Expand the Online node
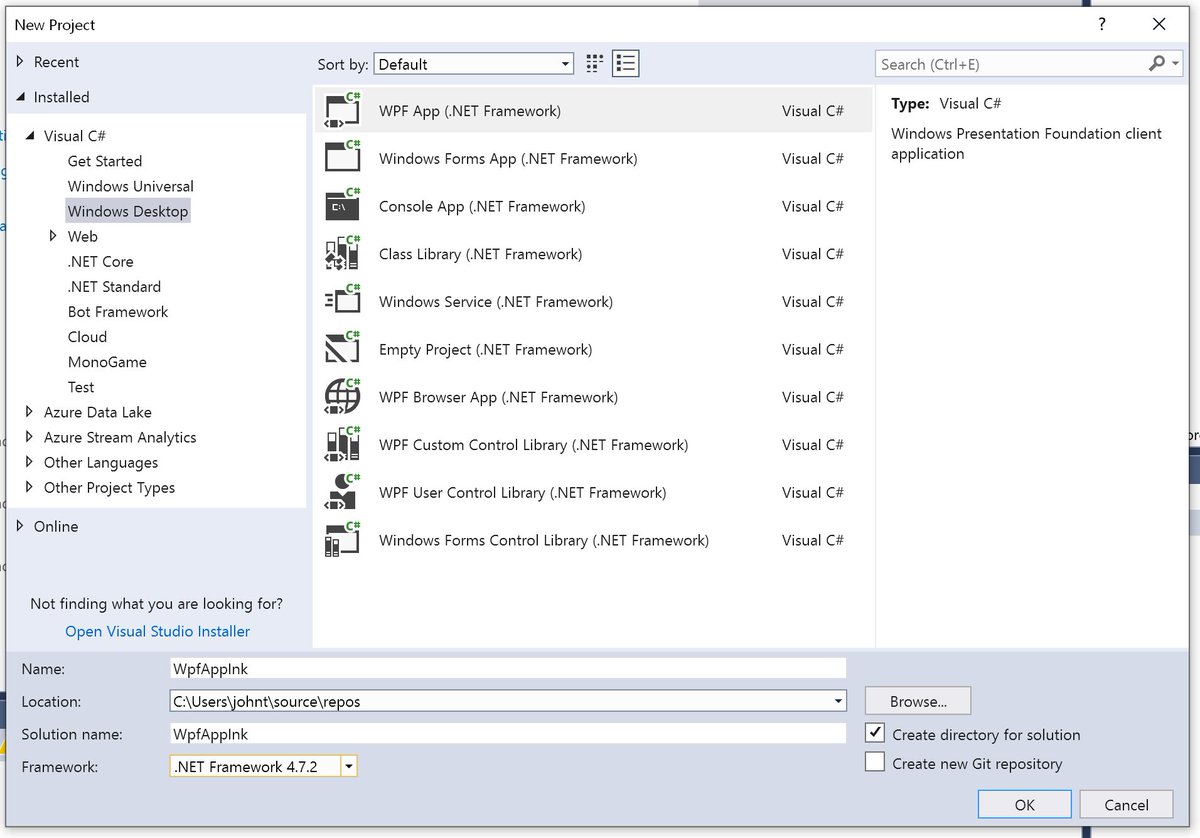 pos(20,526)
